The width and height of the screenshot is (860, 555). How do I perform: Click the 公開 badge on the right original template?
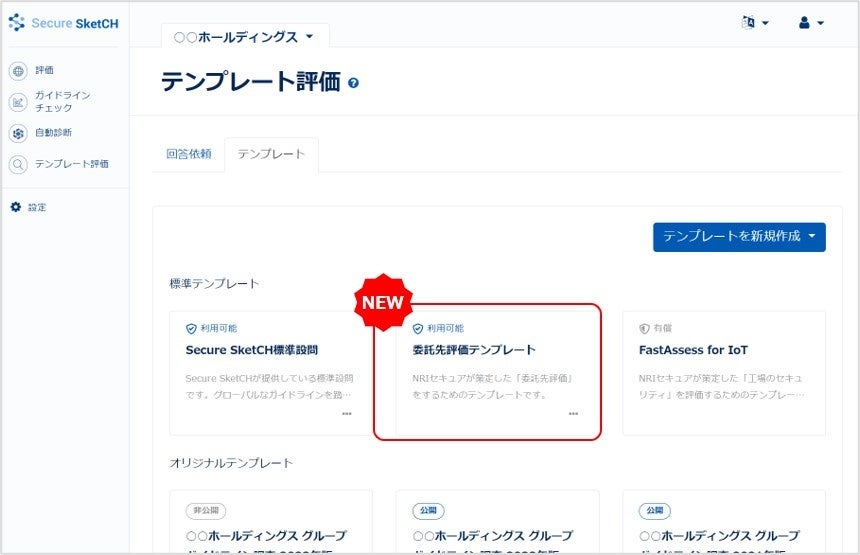(x=654, y=511)
